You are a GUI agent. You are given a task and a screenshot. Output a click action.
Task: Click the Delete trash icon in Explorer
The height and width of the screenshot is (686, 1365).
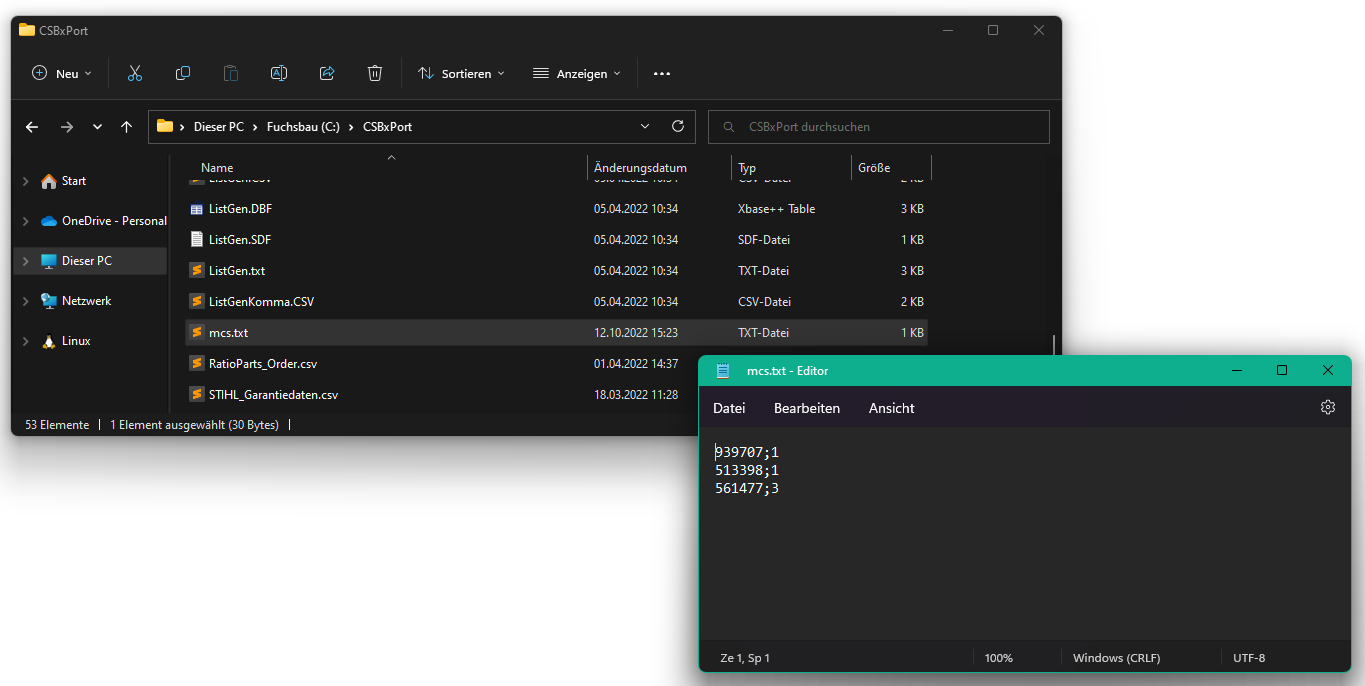375,73
